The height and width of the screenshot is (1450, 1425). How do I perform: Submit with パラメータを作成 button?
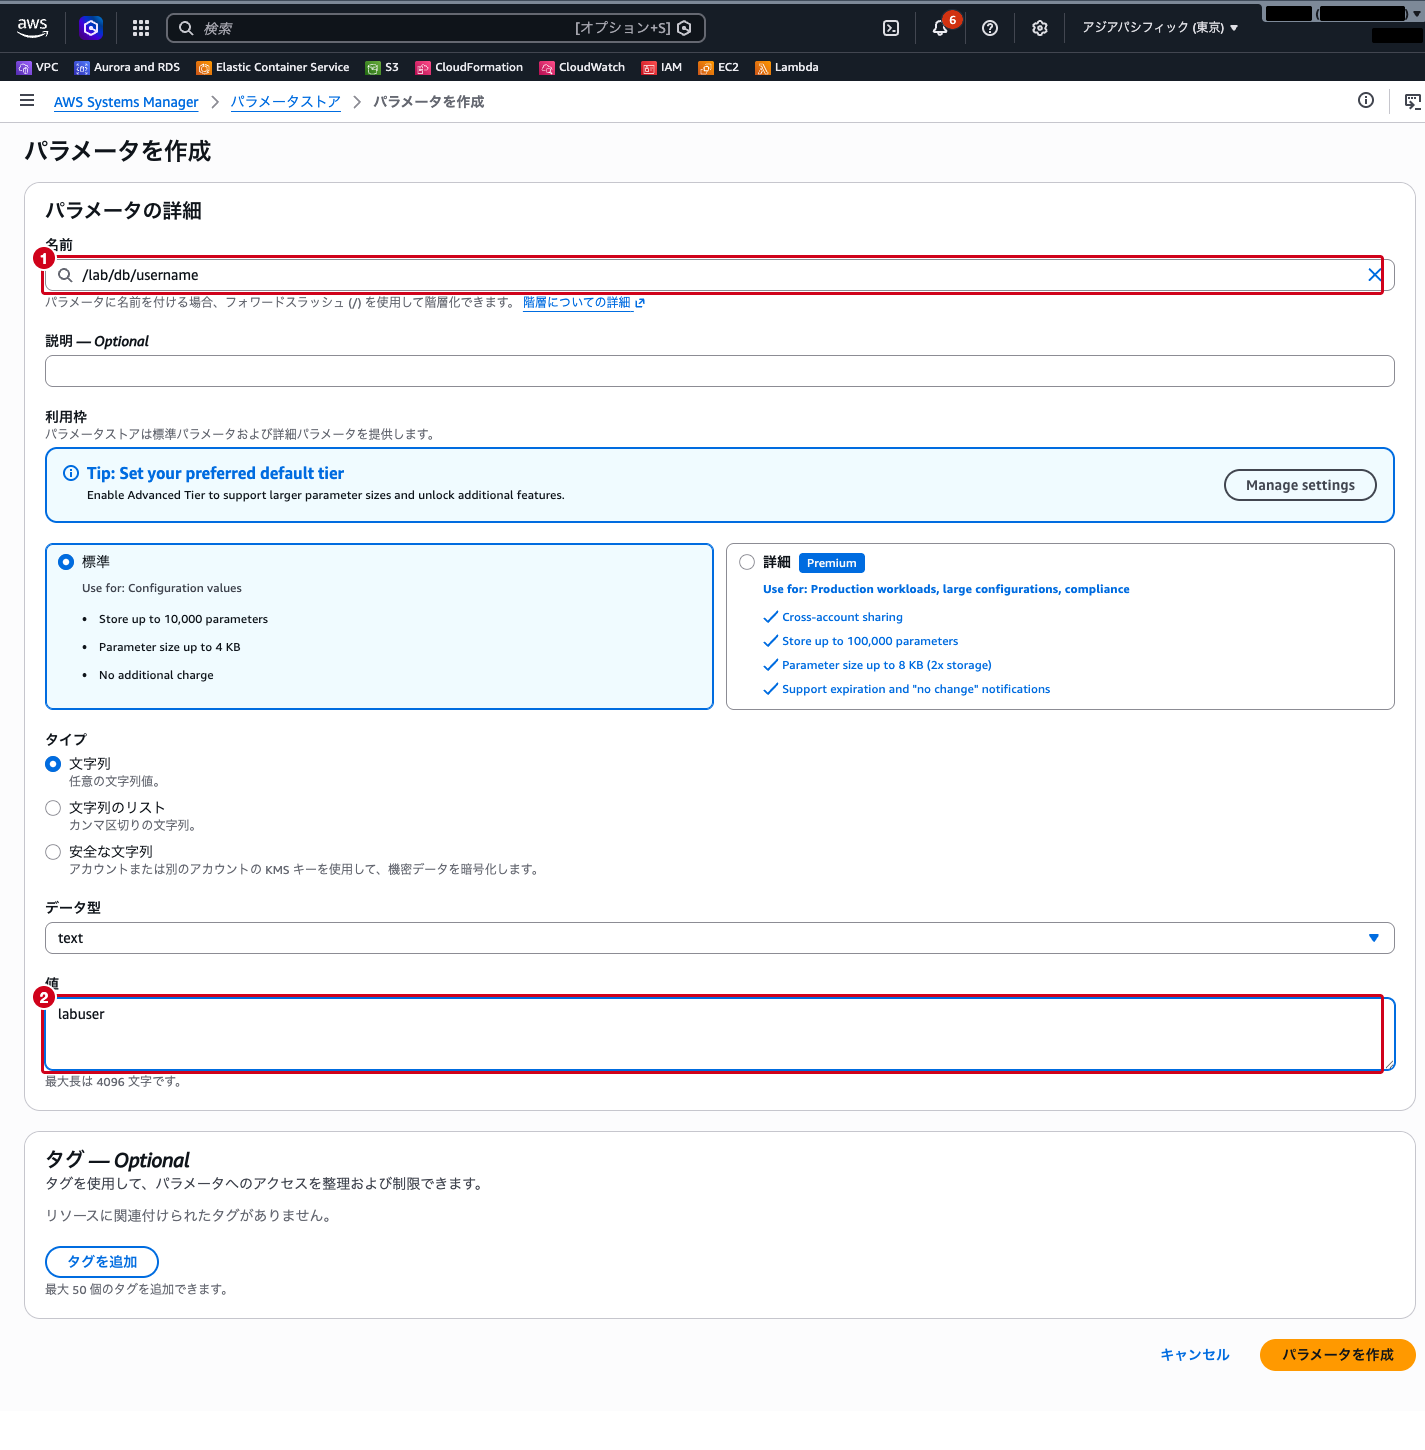[x=1338, y=1355]
